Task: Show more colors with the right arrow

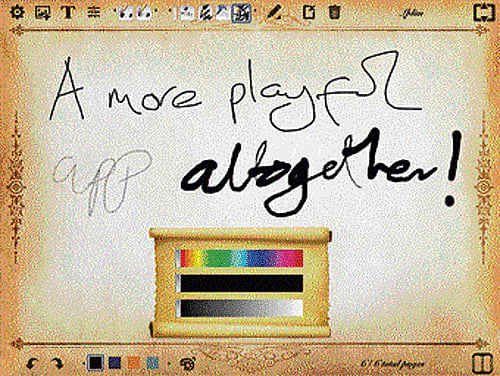Action: [x=169, y=363]
